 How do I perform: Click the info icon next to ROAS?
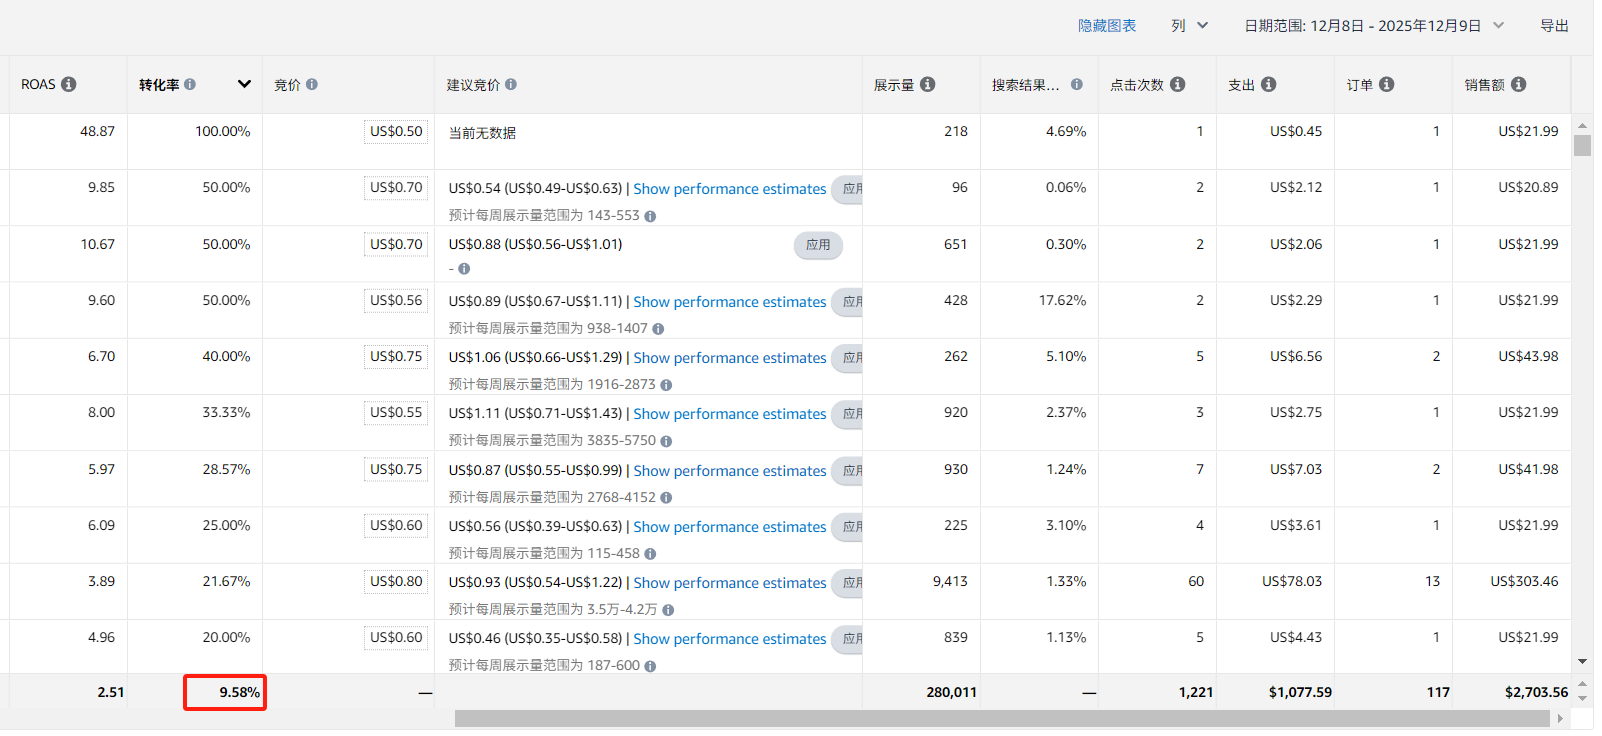(x=69, y=85)
